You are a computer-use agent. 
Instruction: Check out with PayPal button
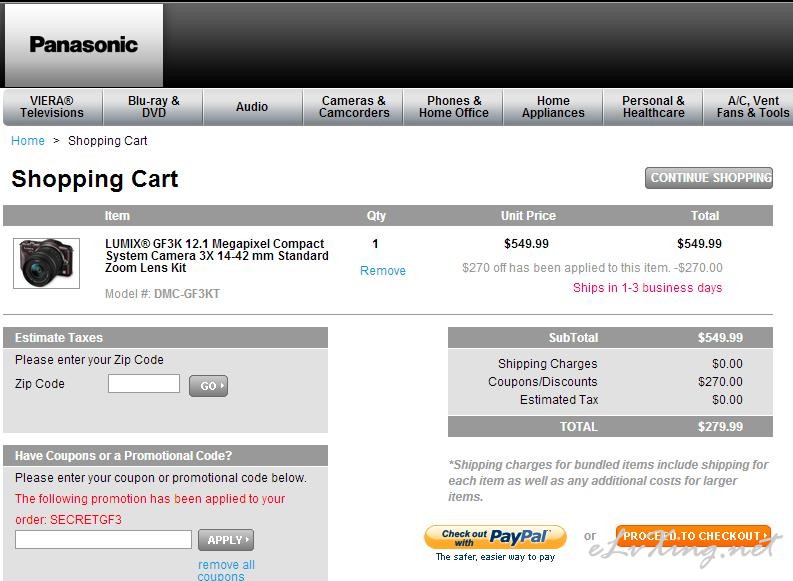[x=495, y=537]
